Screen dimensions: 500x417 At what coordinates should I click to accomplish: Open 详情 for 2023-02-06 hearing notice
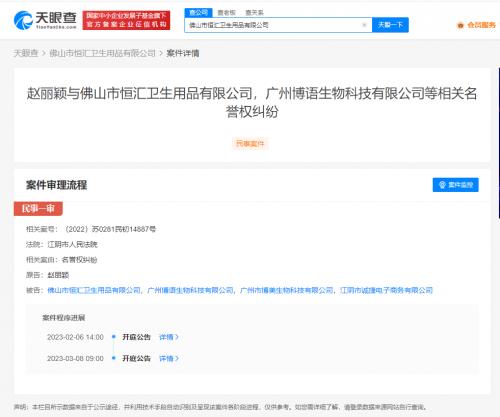tap(169, 337)
